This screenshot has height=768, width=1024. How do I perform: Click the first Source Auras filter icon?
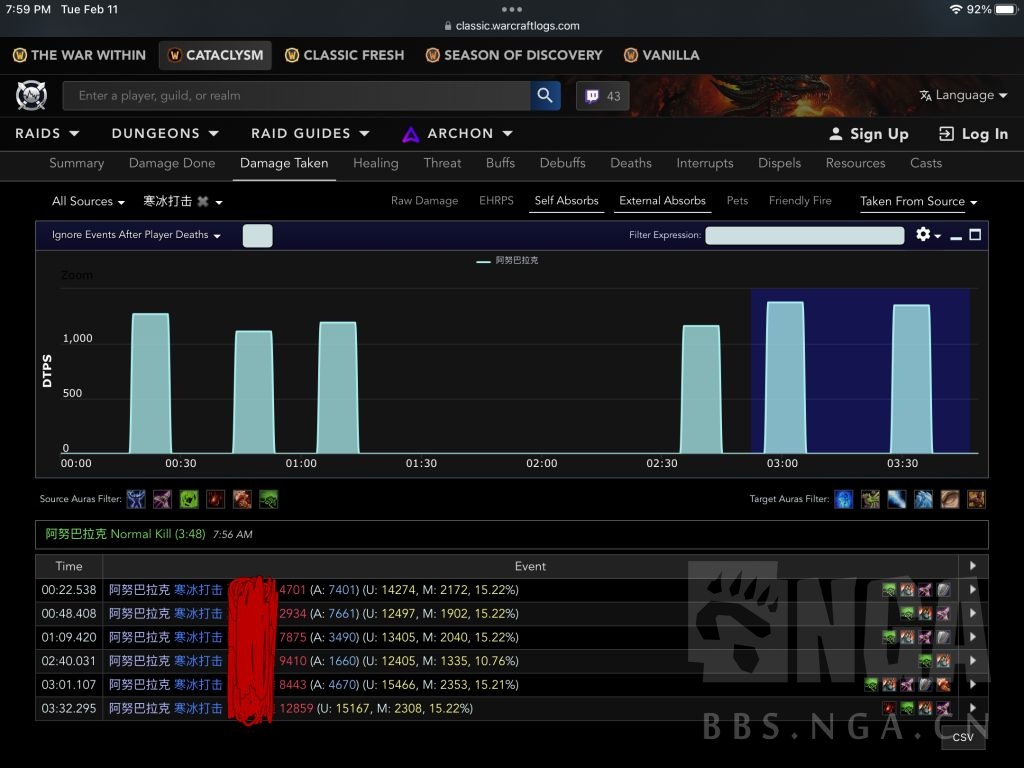[136, 499]
